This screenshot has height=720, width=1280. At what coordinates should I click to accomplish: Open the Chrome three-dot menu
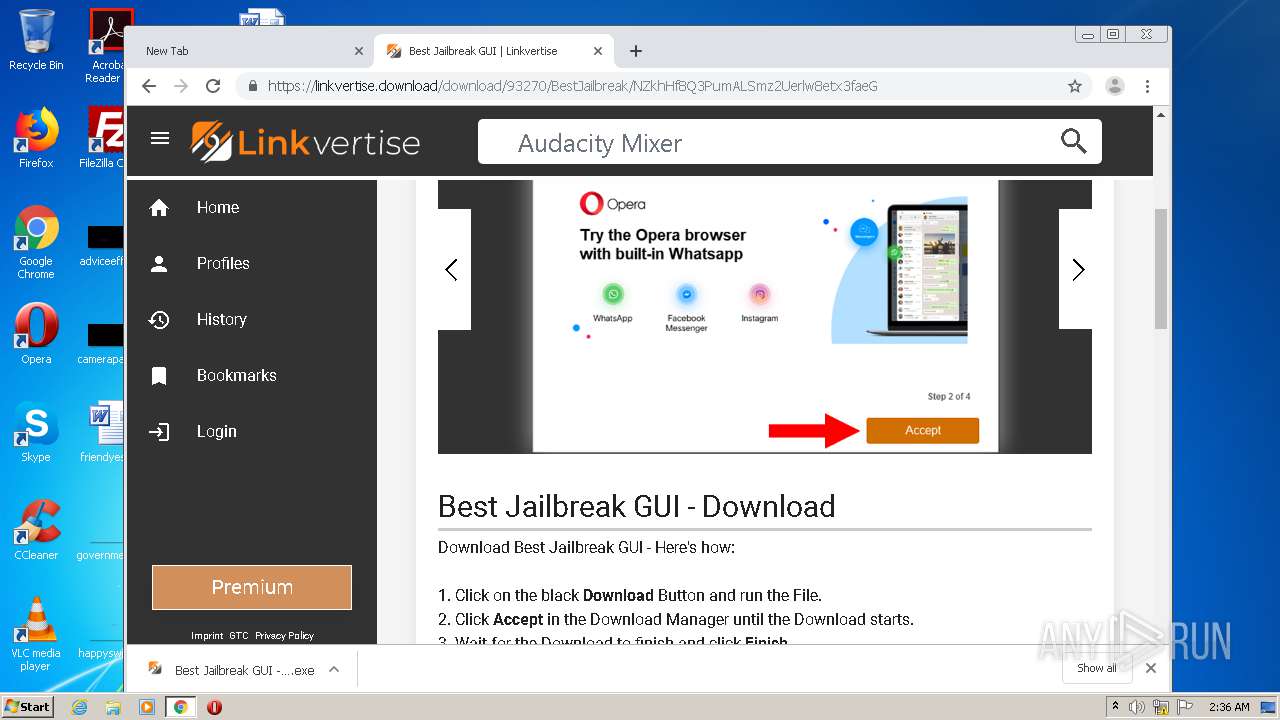coord(1147,86)
